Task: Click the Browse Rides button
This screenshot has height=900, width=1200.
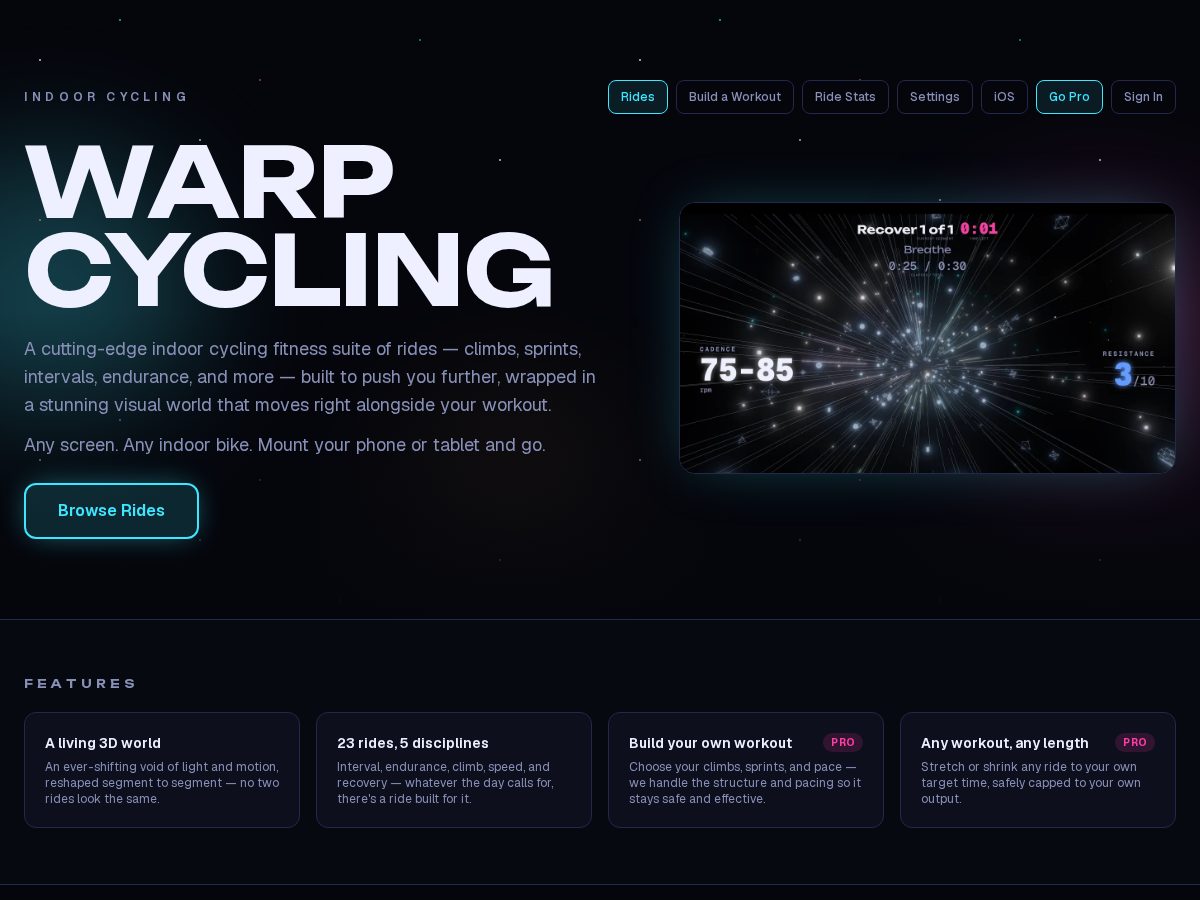Action: 111,511
